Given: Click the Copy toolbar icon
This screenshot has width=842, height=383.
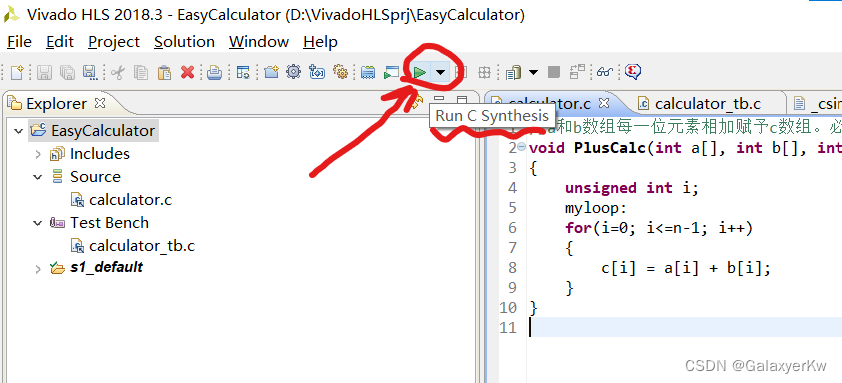Looking at the screenshot, I should click(141, 72).
